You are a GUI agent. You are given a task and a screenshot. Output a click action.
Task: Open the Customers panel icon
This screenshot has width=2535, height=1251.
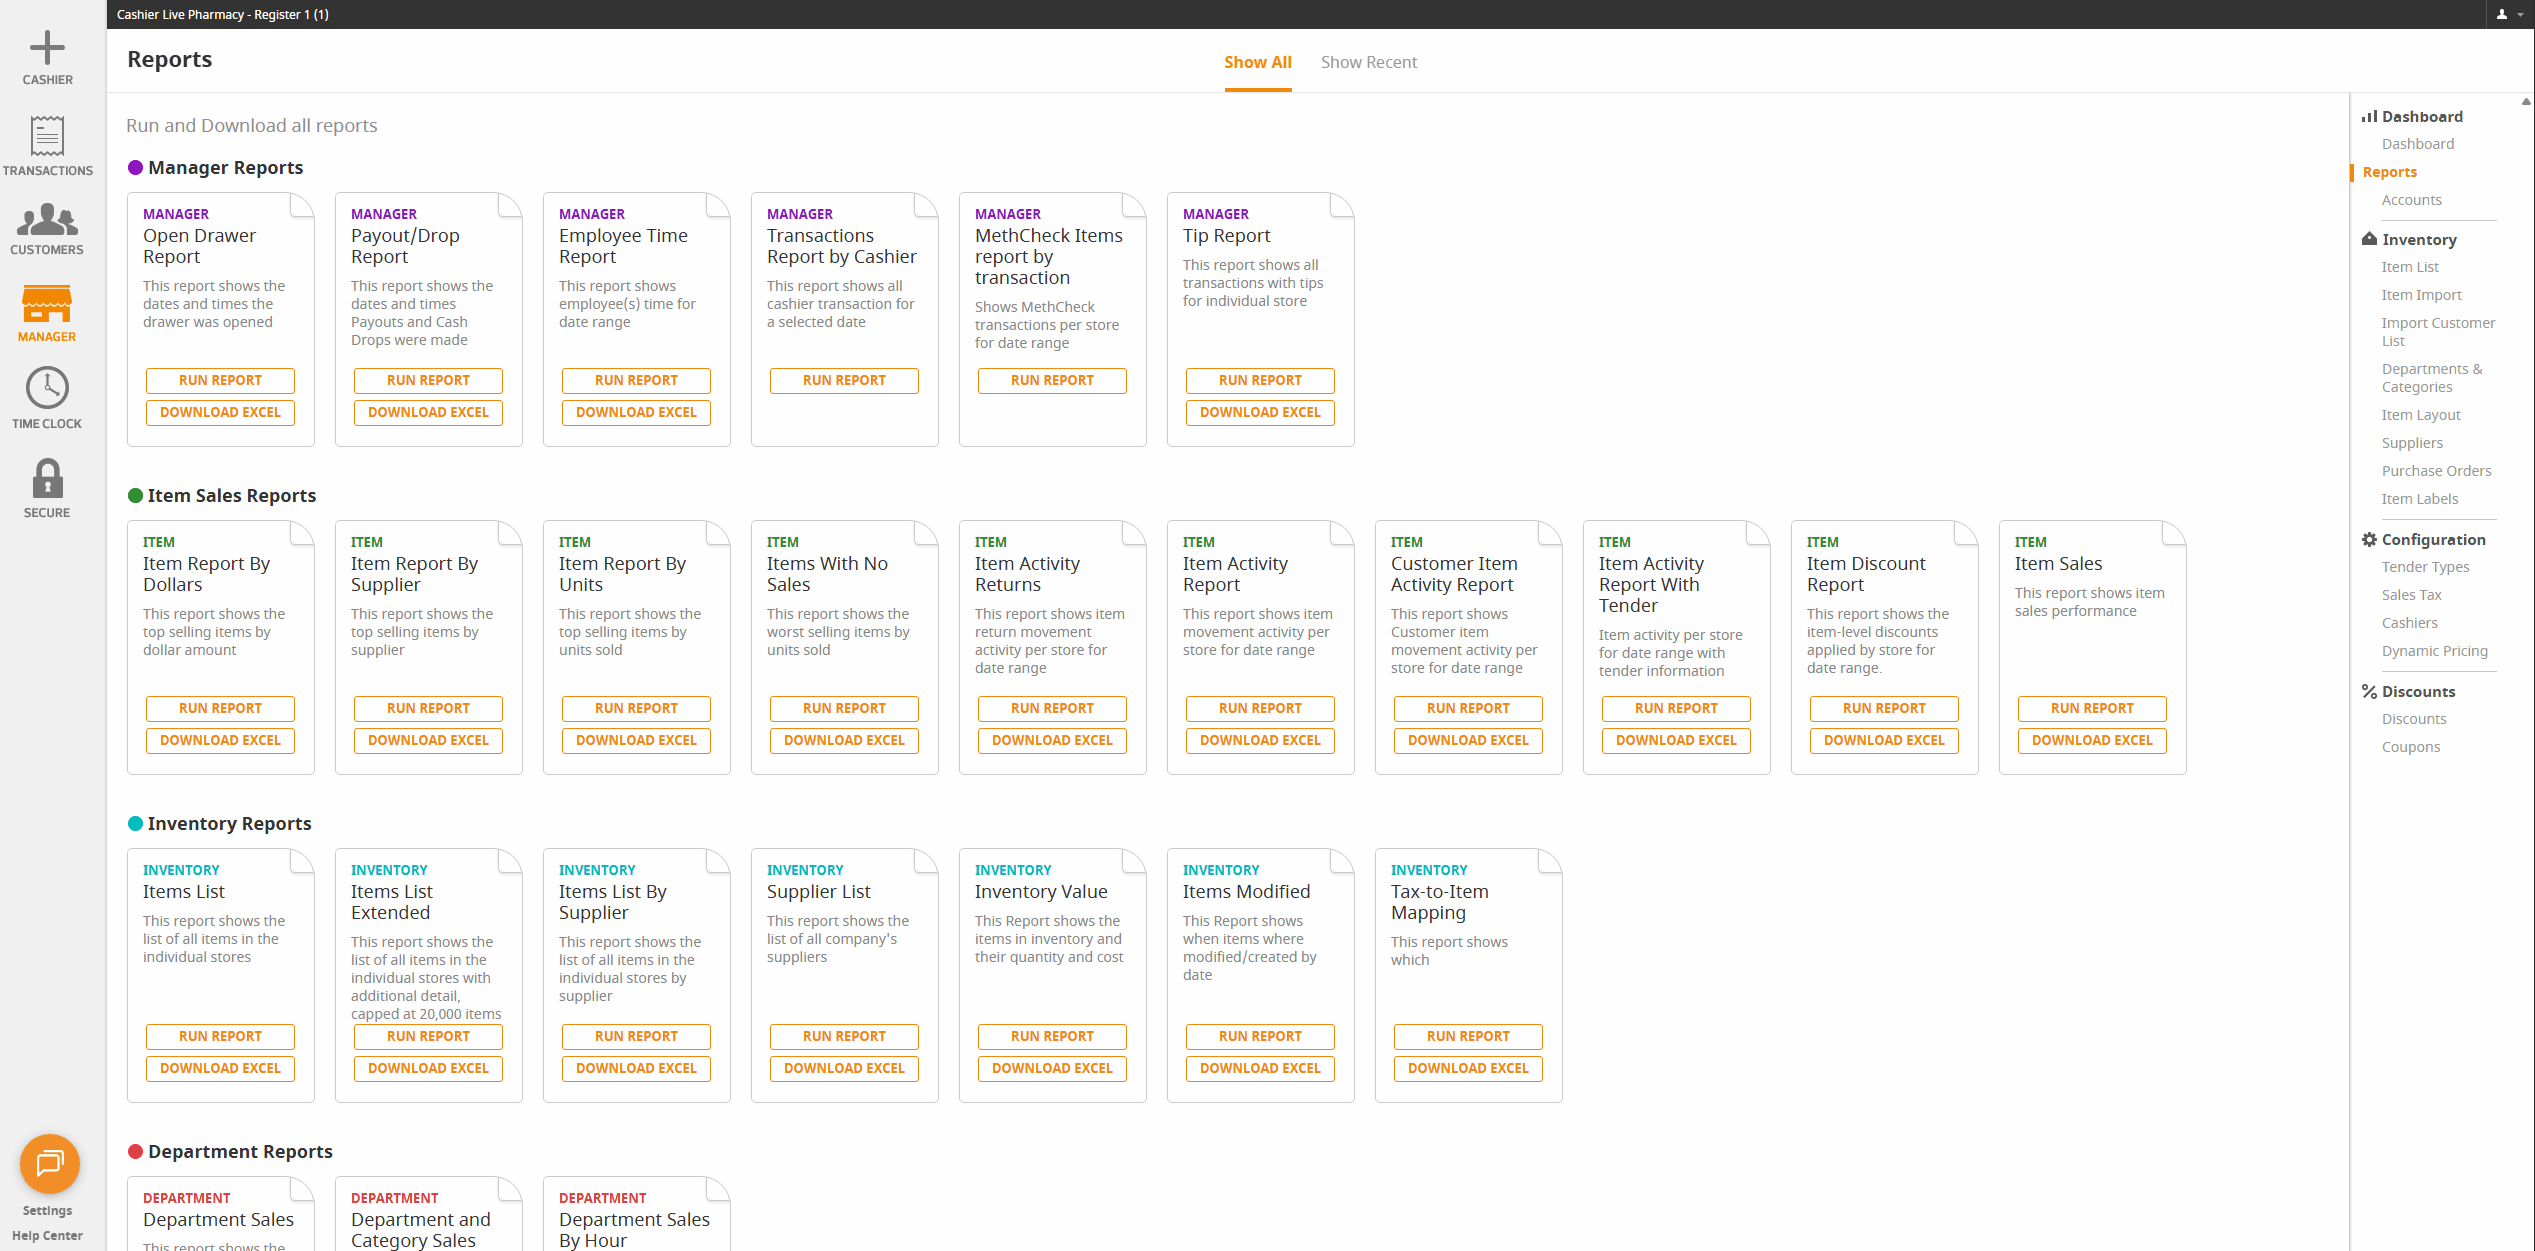pos(47,222)
